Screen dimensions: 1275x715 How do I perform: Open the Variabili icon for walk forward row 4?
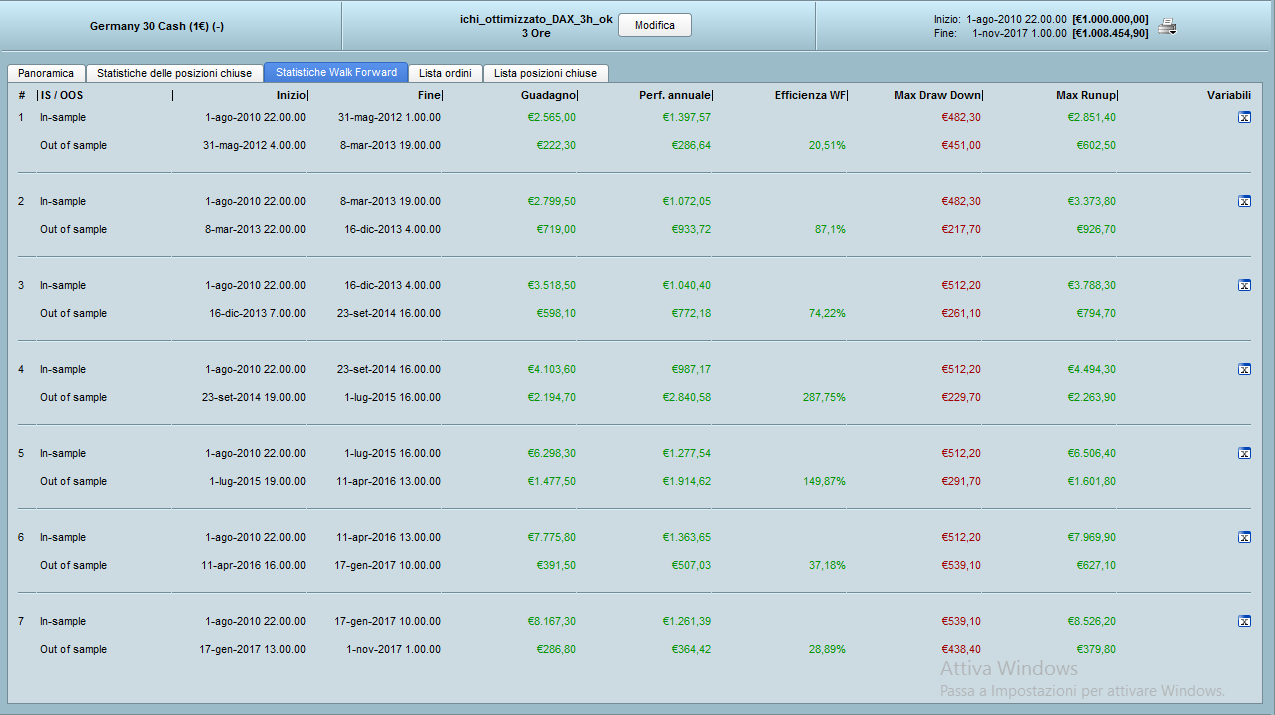pyautogui.click(x=1244, y=370)
